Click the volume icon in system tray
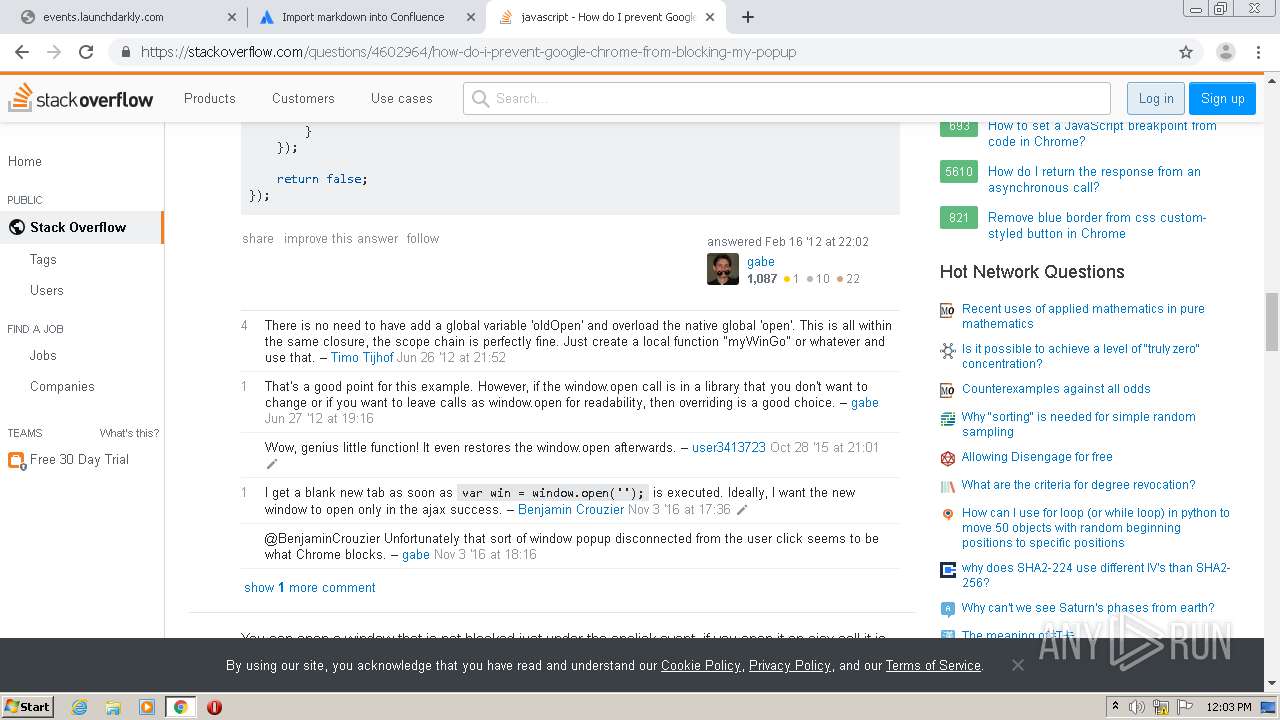 click(x=1136, y=707)
